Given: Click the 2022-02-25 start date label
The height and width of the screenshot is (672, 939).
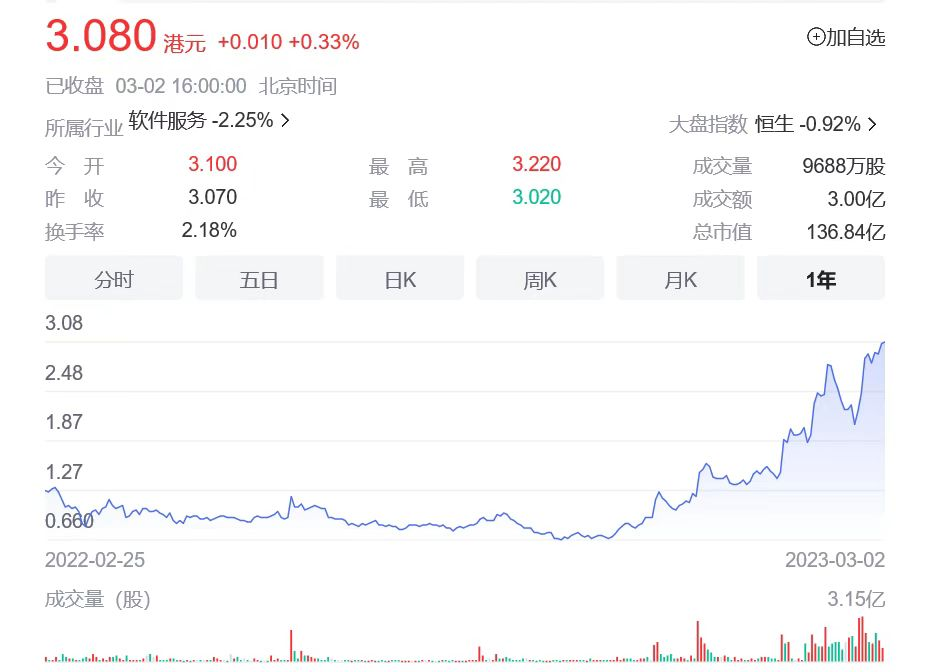Looking at the screenshot, I should point(95,560).
